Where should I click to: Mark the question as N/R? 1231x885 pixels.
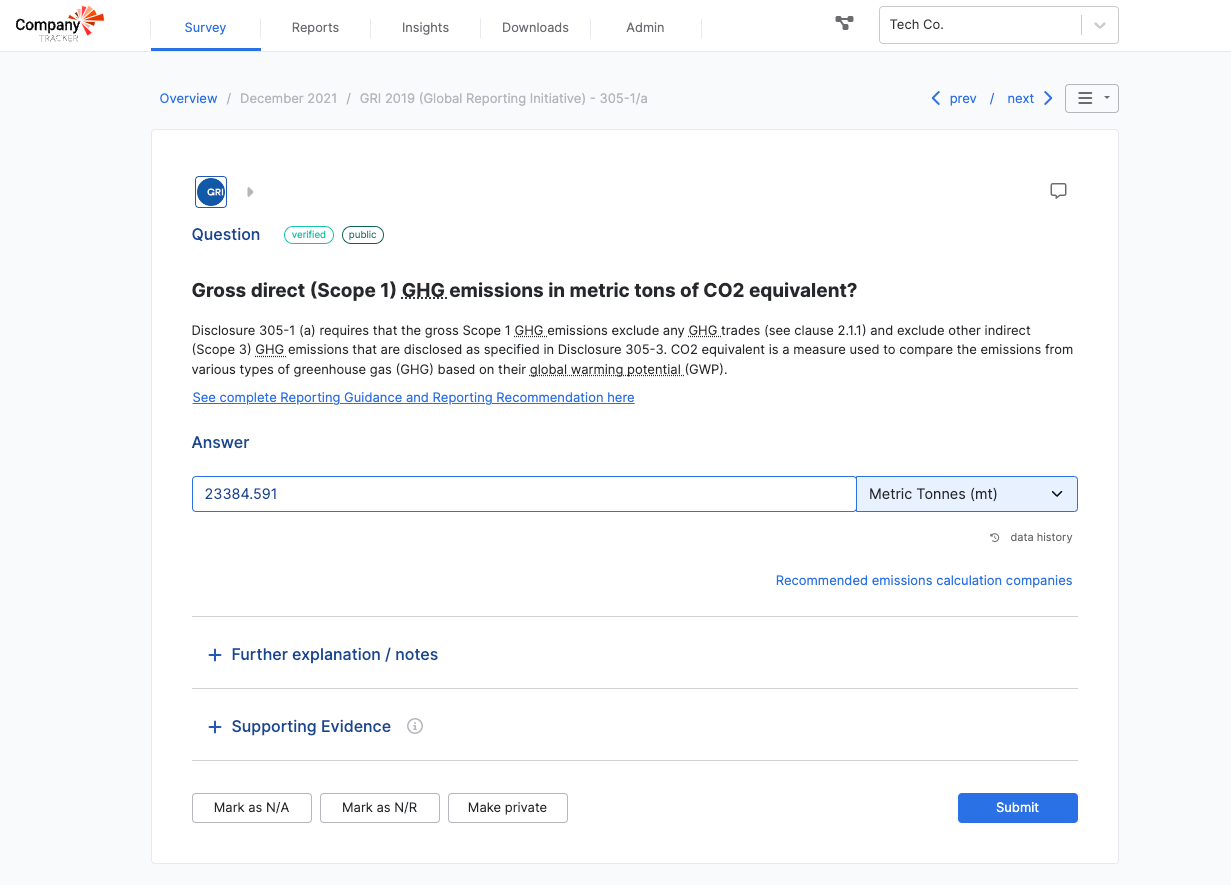(379, 807)
